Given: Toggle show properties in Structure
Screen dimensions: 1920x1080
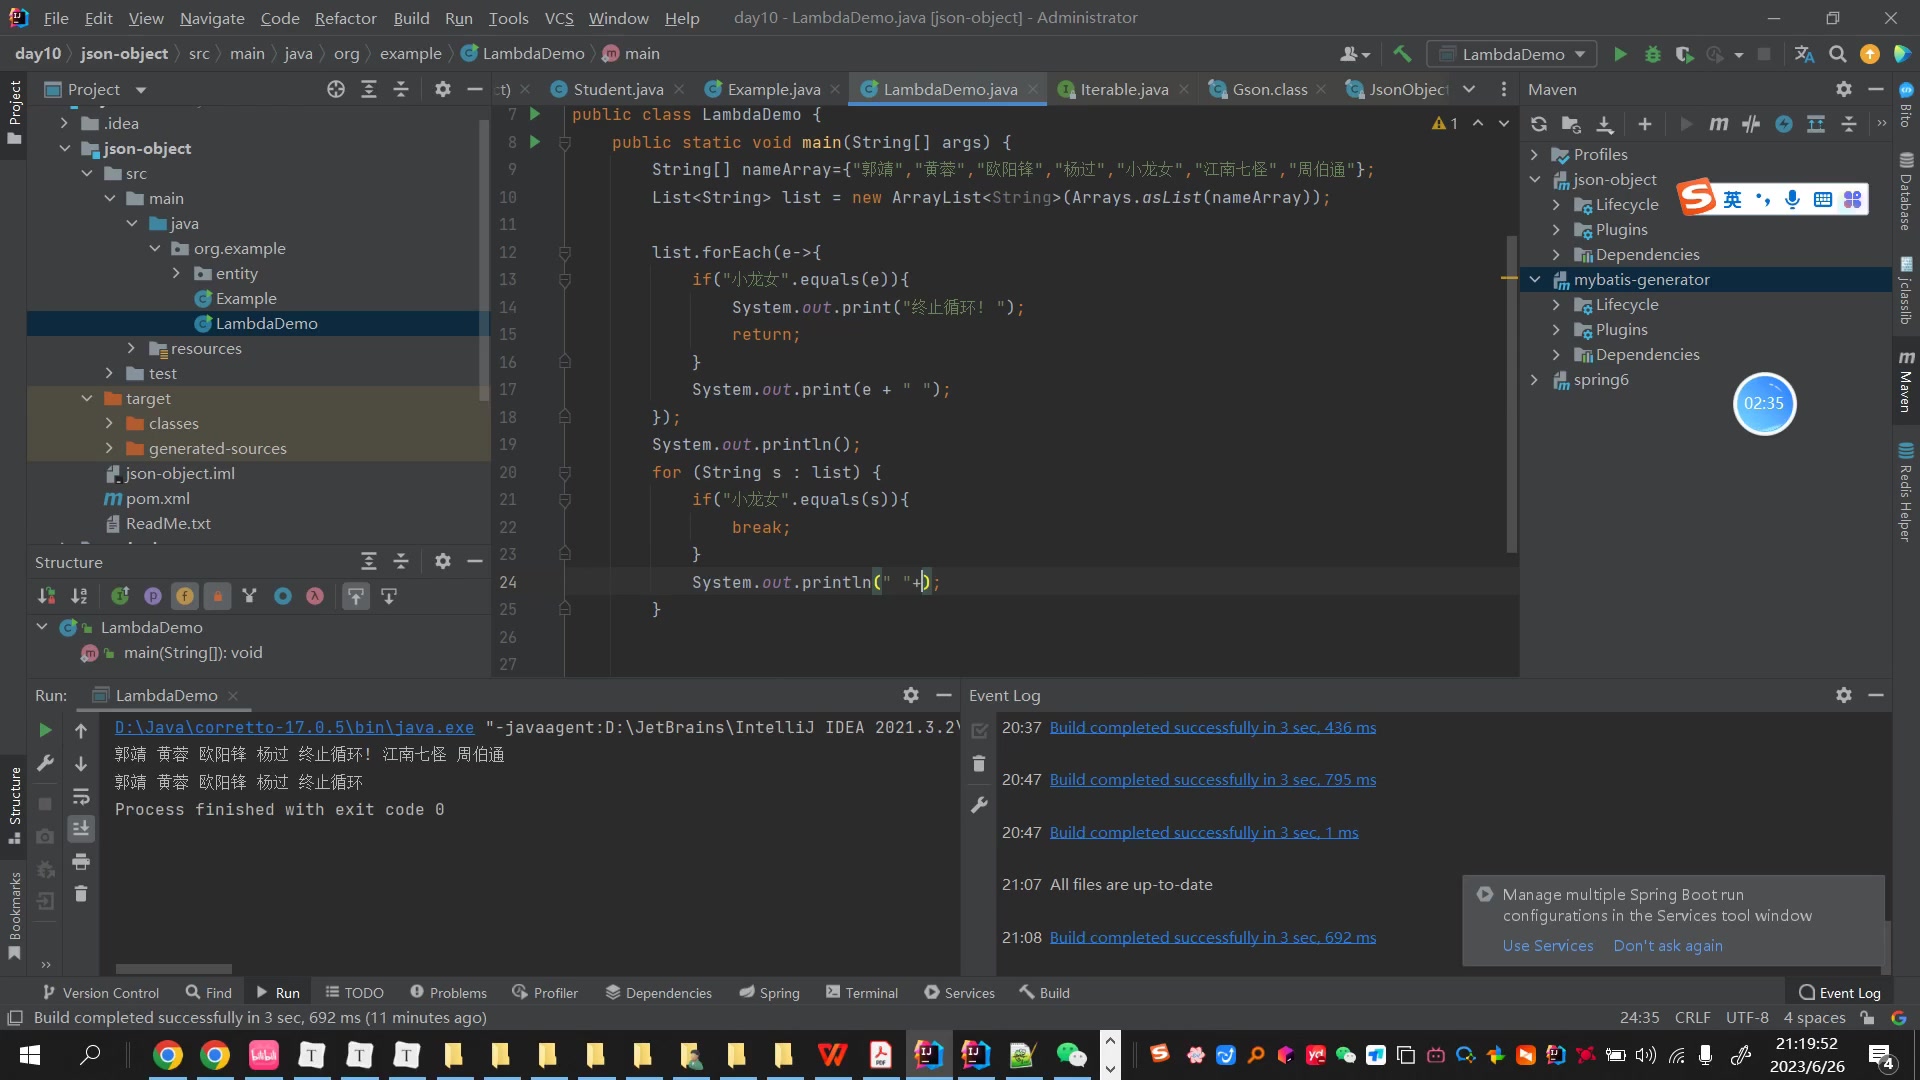Looking at the screenshot, I should tap(153, 596).
